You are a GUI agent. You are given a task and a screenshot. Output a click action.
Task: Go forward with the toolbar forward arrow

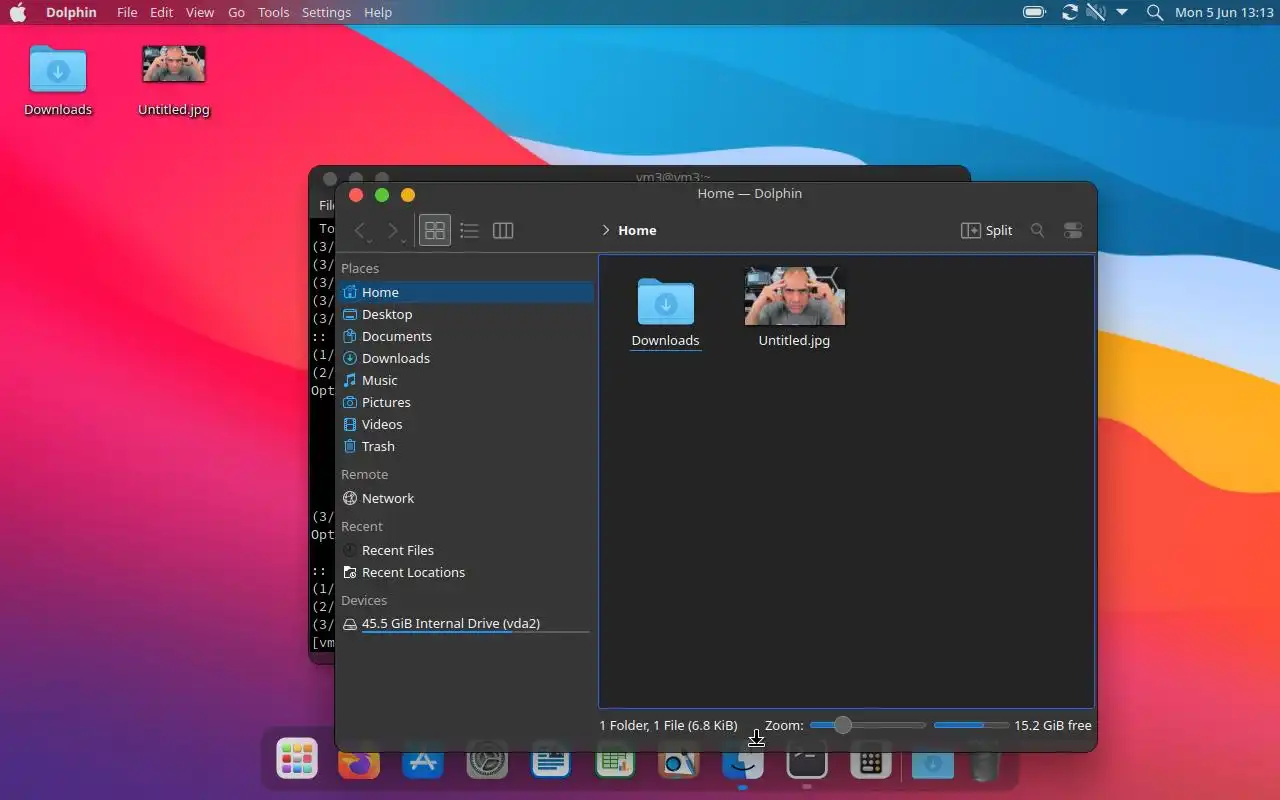(393, 231)
